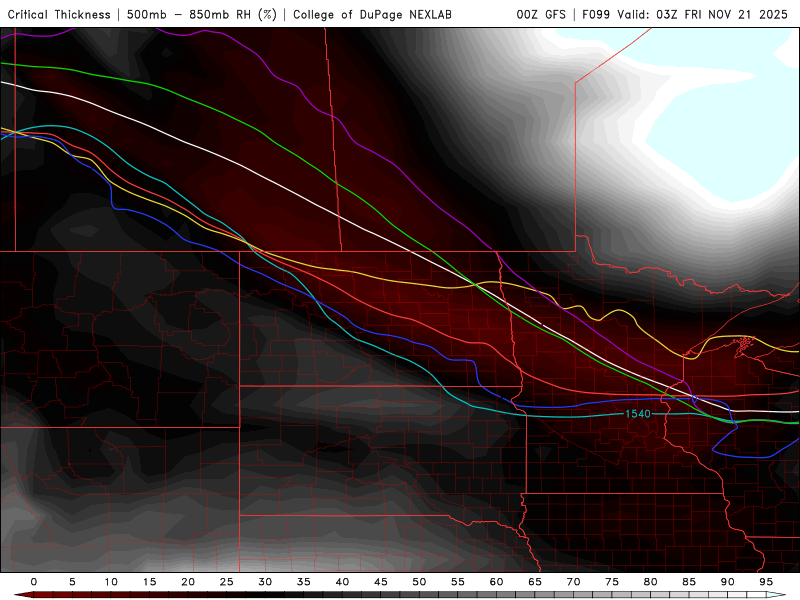The width and height of the screenshot is (800, 600).
Task: Click the "40" color scale number
Action: [x=342, y=582]
